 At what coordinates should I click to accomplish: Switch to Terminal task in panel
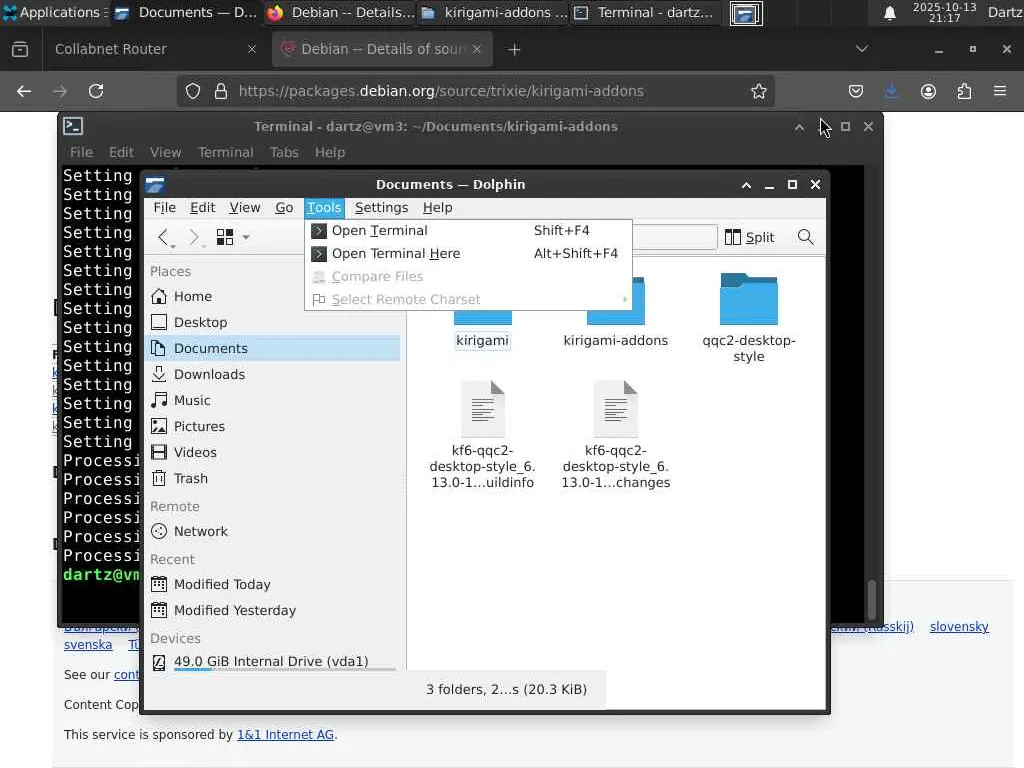click(x=645, y=12)
